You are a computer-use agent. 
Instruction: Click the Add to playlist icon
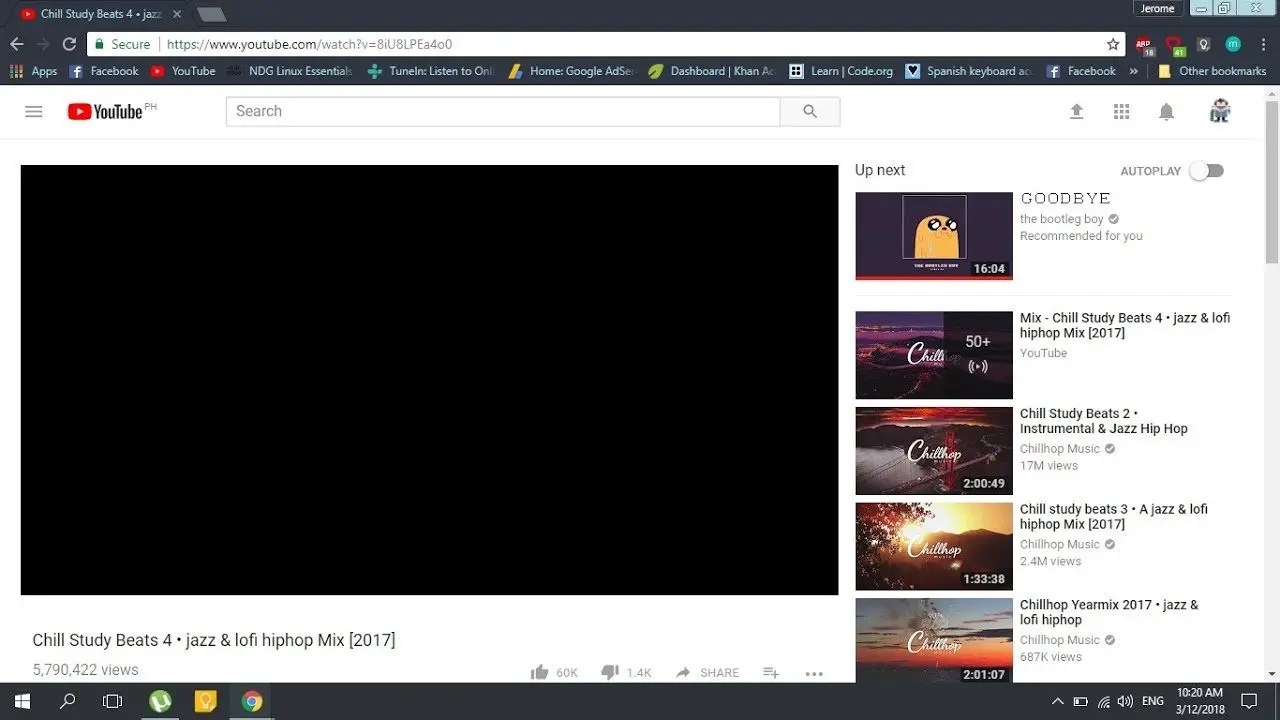pyautogui.click(x=771, y=672)
